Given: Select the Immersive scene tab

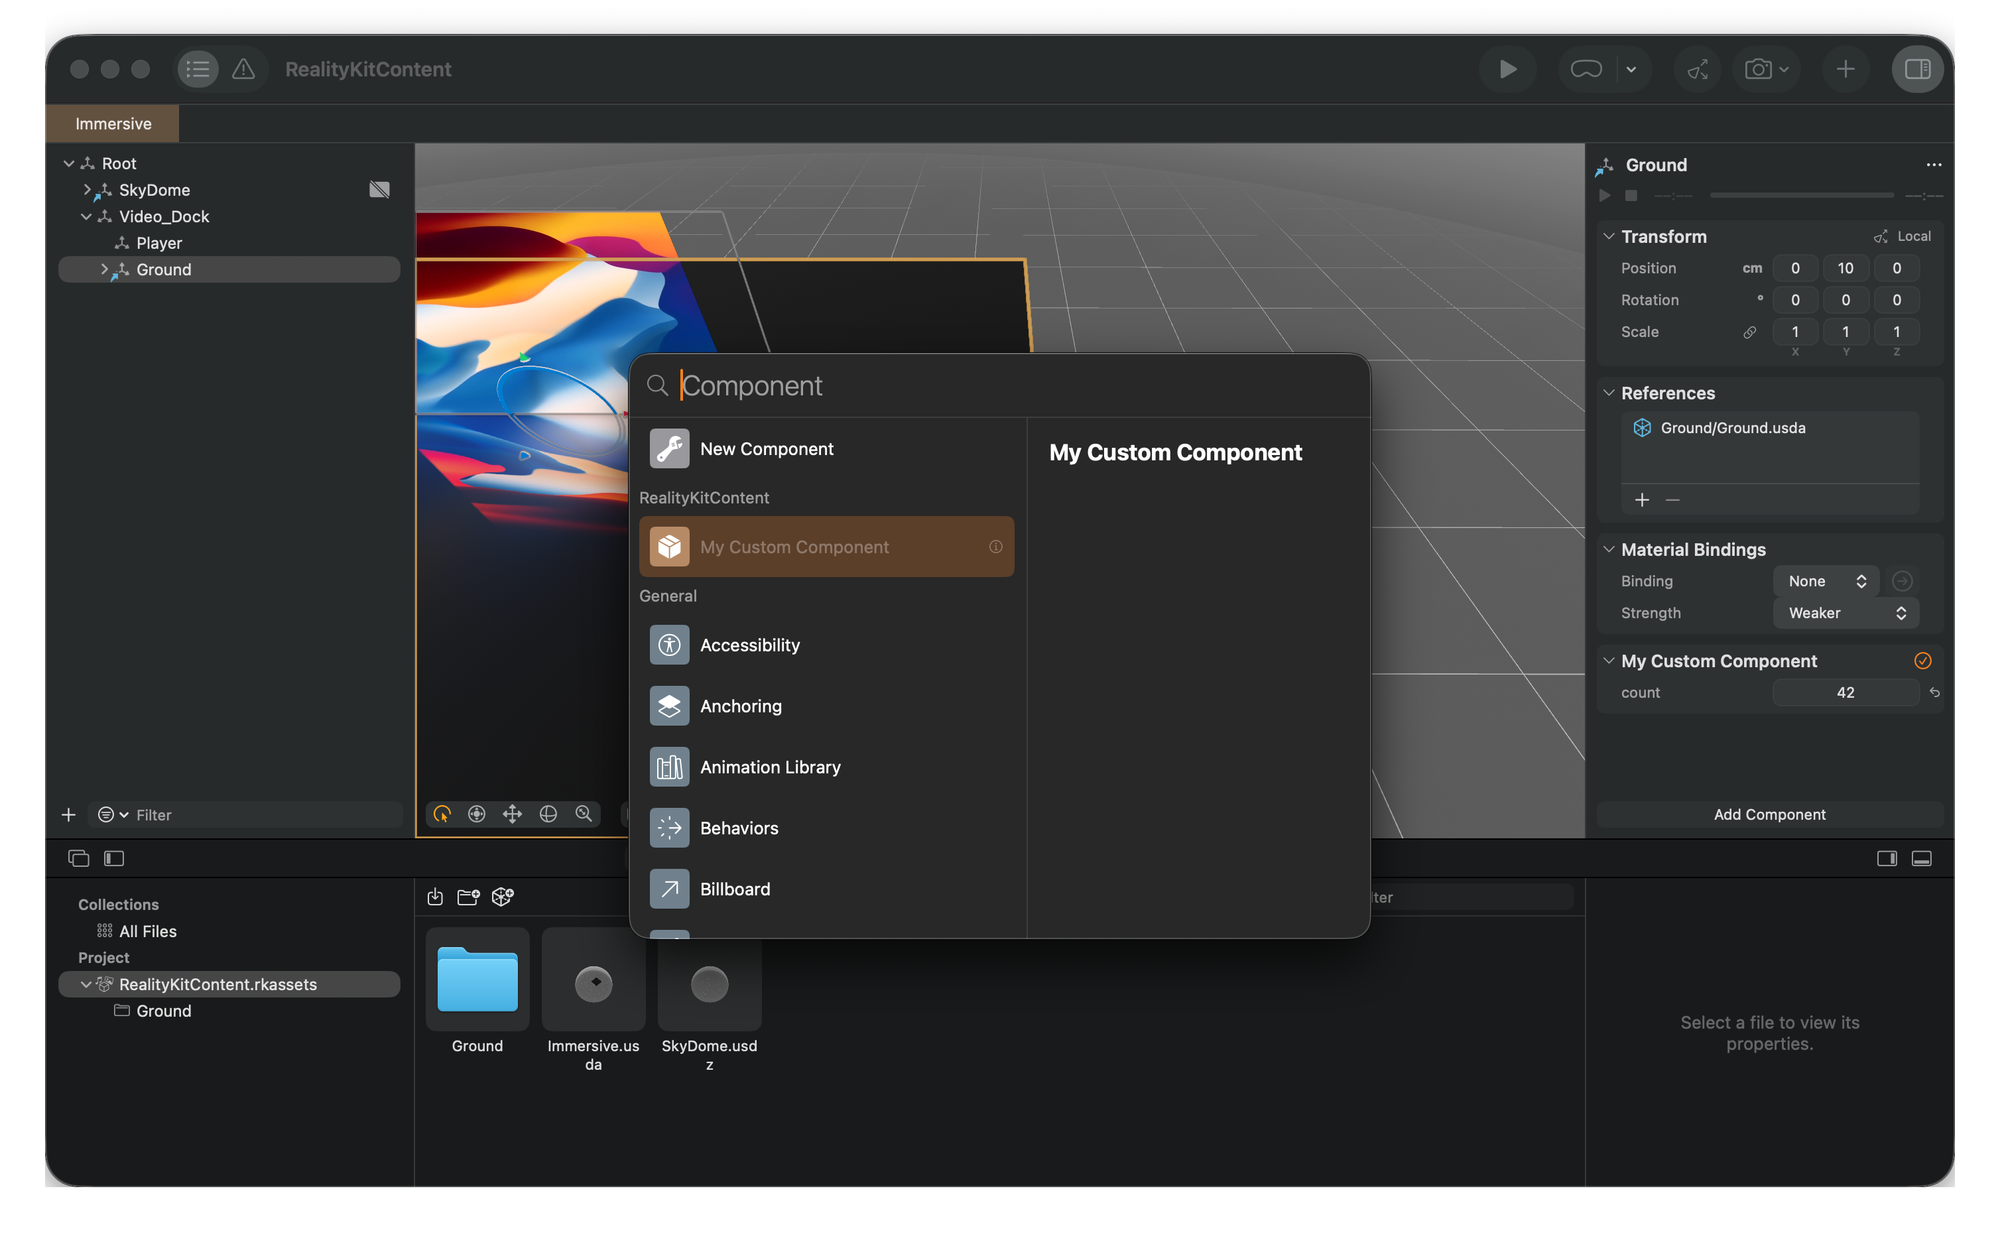Looking at the screenshot, I should (x=113, y=124).
